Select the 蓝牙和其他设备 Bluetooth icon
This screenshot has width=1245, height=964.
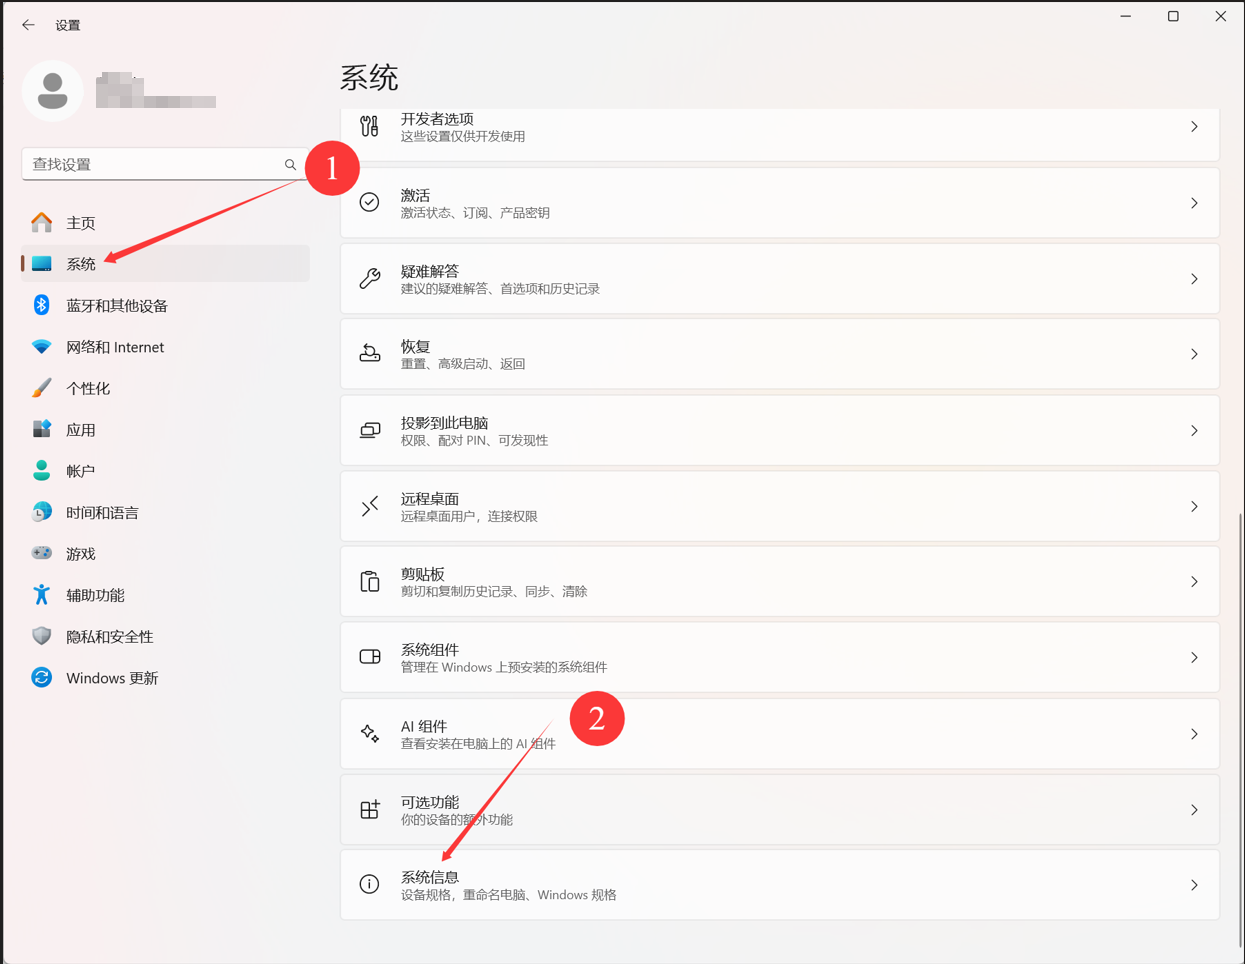[x=41, y=305]
